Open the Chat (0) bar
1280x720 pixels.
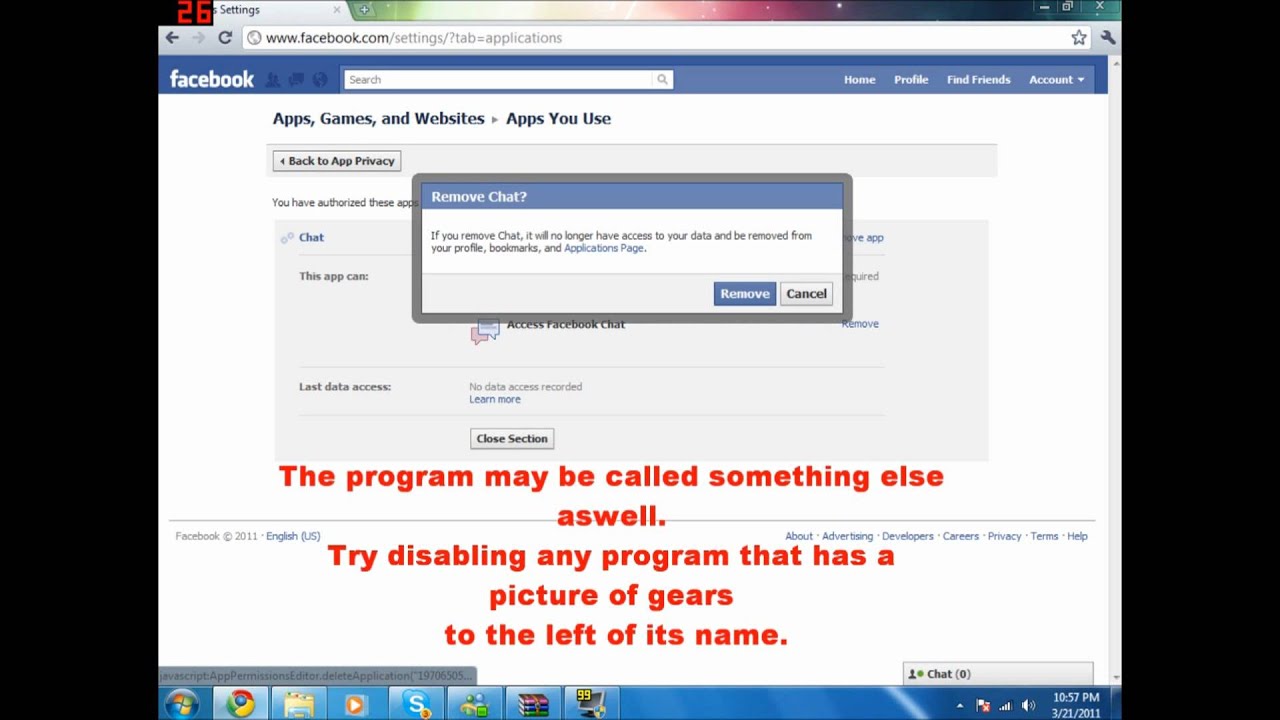pos(998,674)
